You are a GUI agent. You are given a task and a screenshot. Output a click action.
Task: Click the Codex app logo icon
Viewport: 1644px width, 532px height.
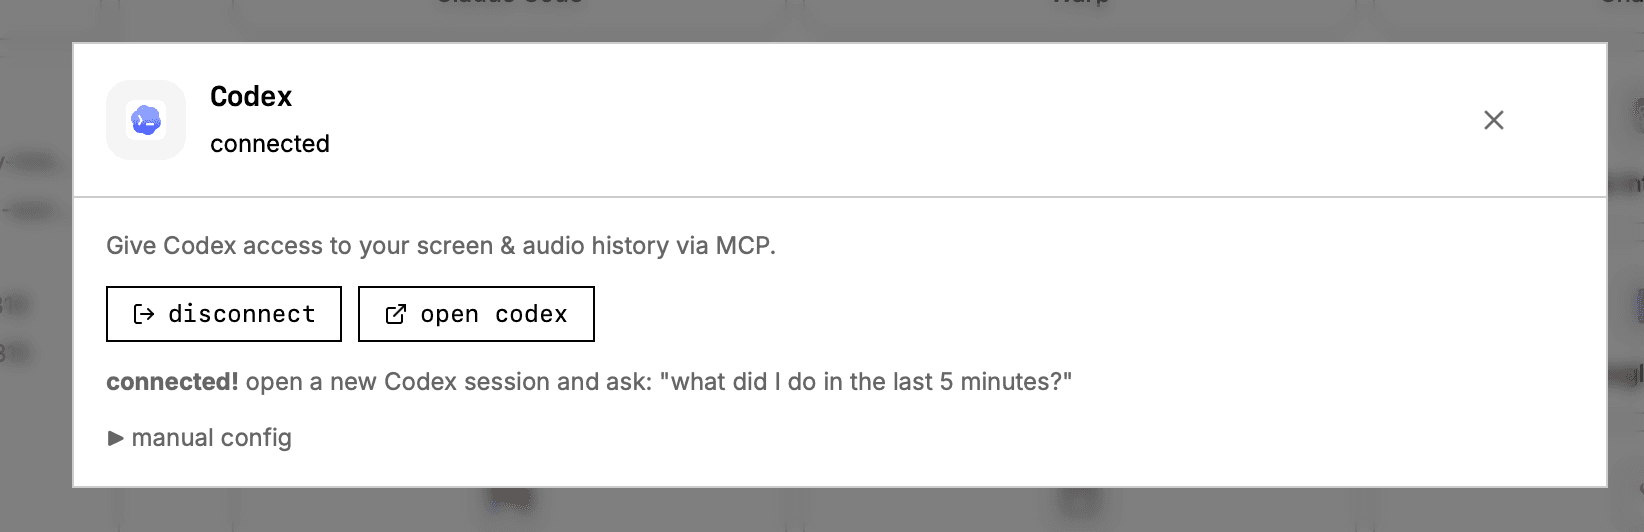146,120
